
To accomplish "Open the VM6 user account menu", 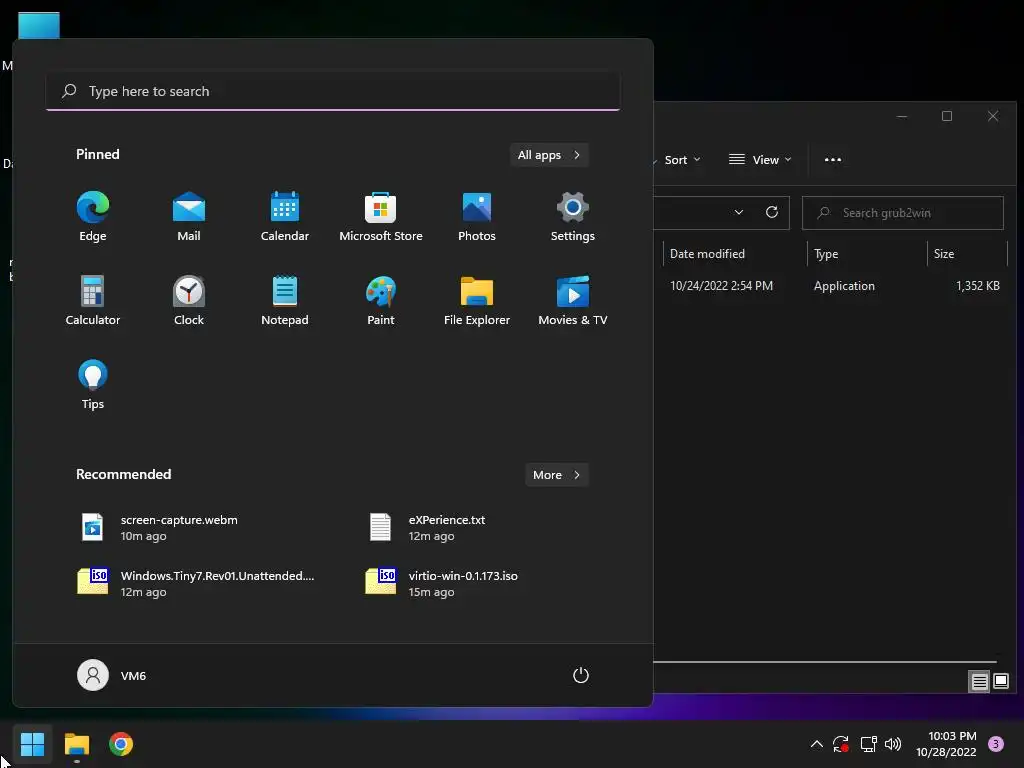I will [112, 675].
